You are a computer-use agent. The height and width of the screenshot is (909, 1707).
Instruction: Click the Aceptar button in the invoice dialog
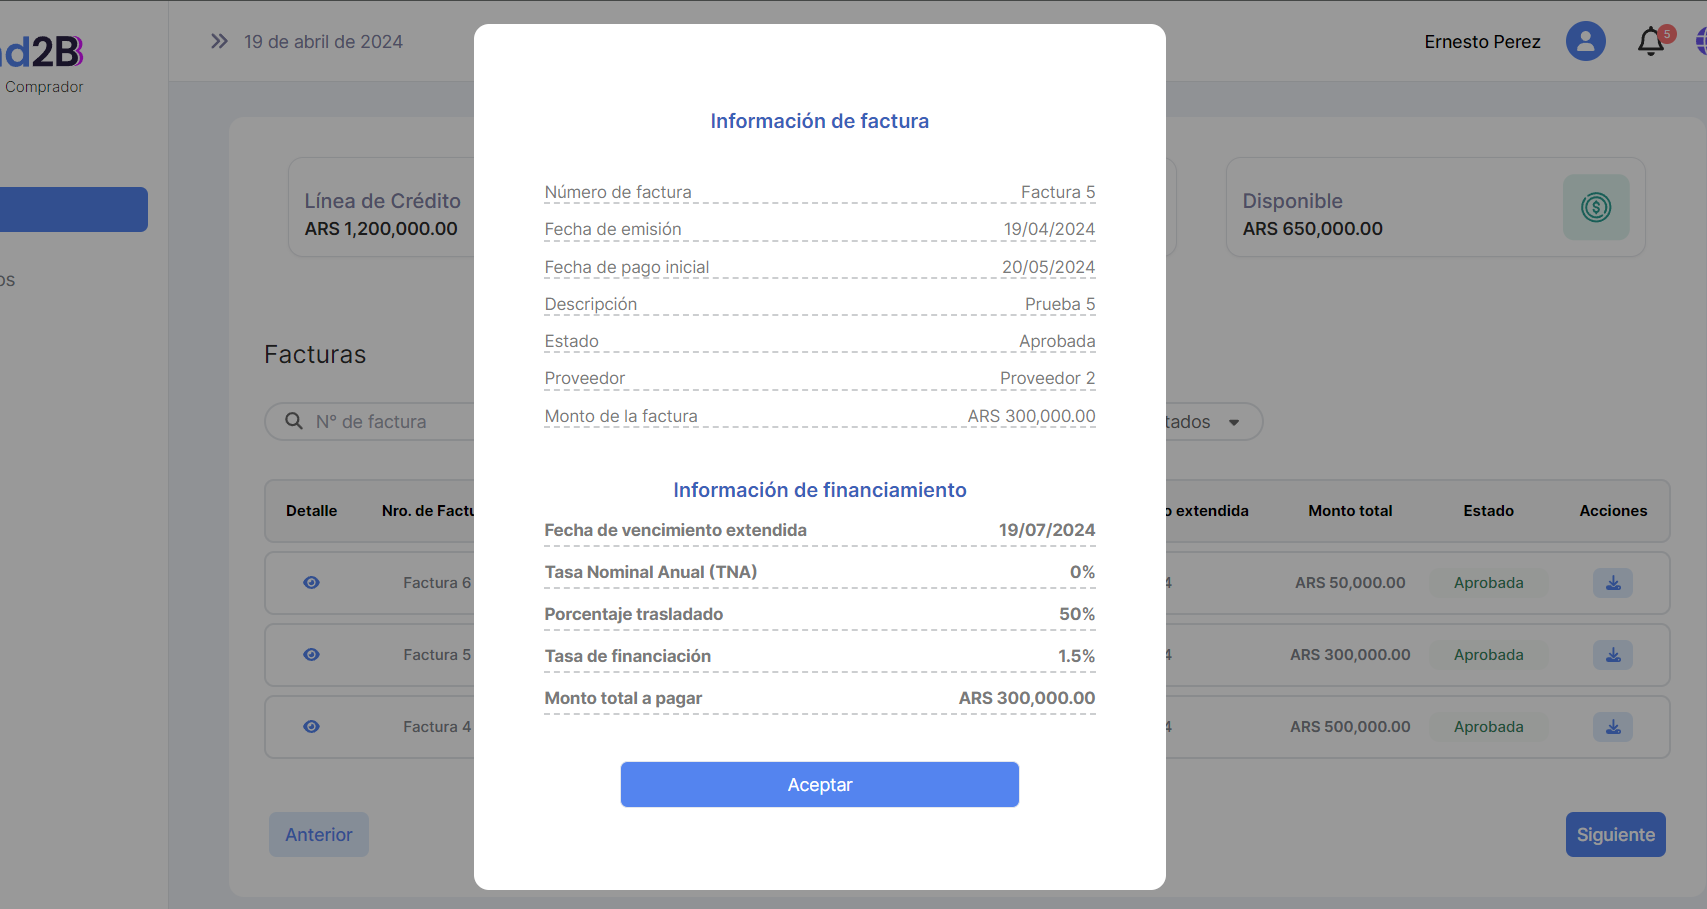[819, 785]
